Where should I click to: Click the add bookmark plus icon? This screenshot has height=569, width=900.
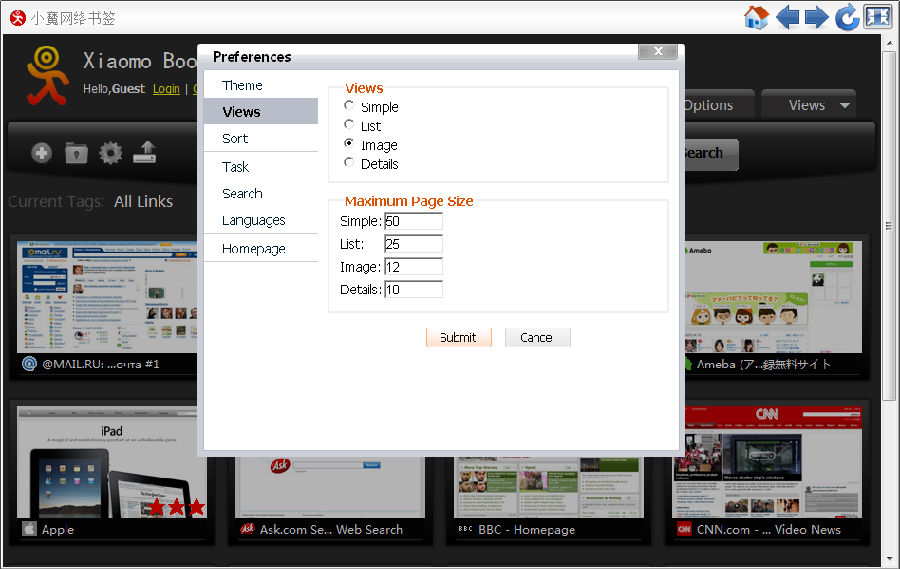pyautogui.click(x=41, y=153)
